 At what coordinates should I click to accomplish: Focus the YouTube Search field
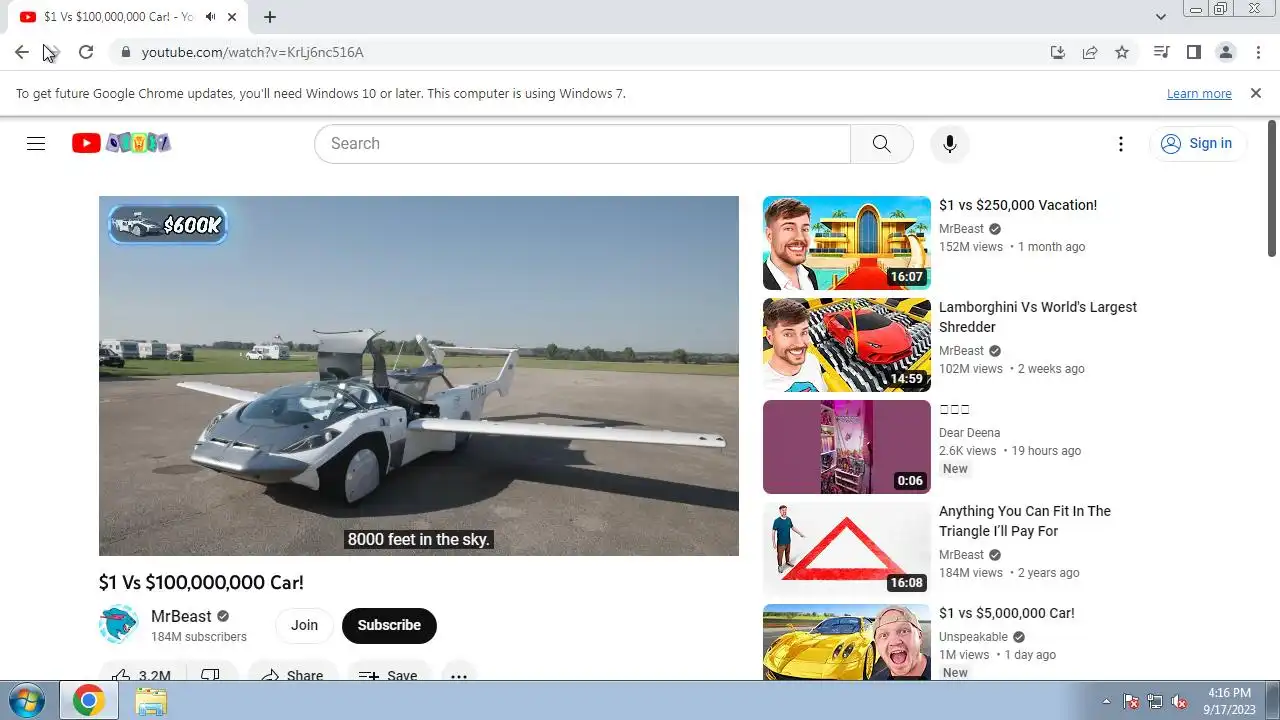(x=582, y=143)
